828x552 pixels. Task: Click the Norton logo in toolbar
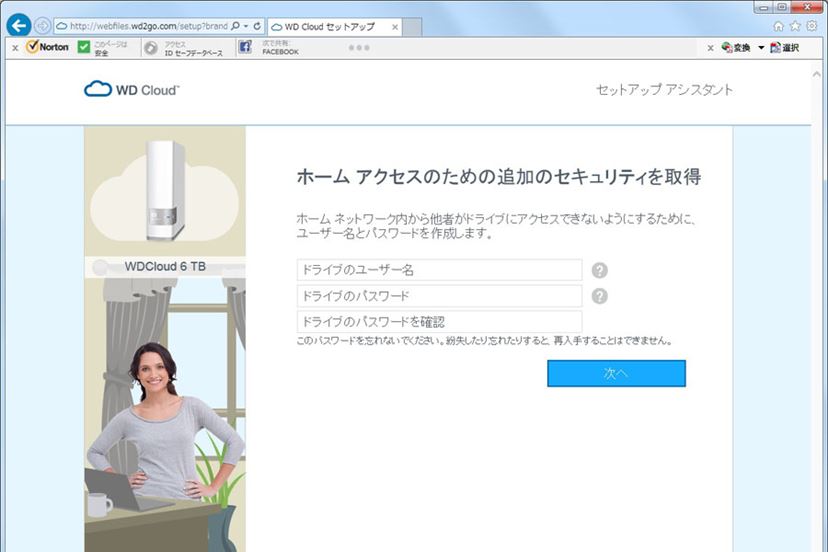47,47
